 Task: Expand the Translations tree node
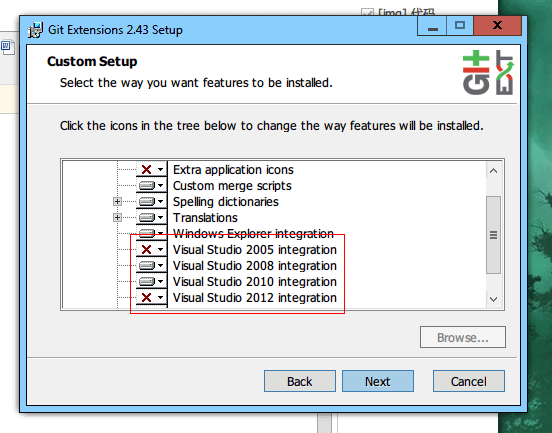click(x=117, y=218)
